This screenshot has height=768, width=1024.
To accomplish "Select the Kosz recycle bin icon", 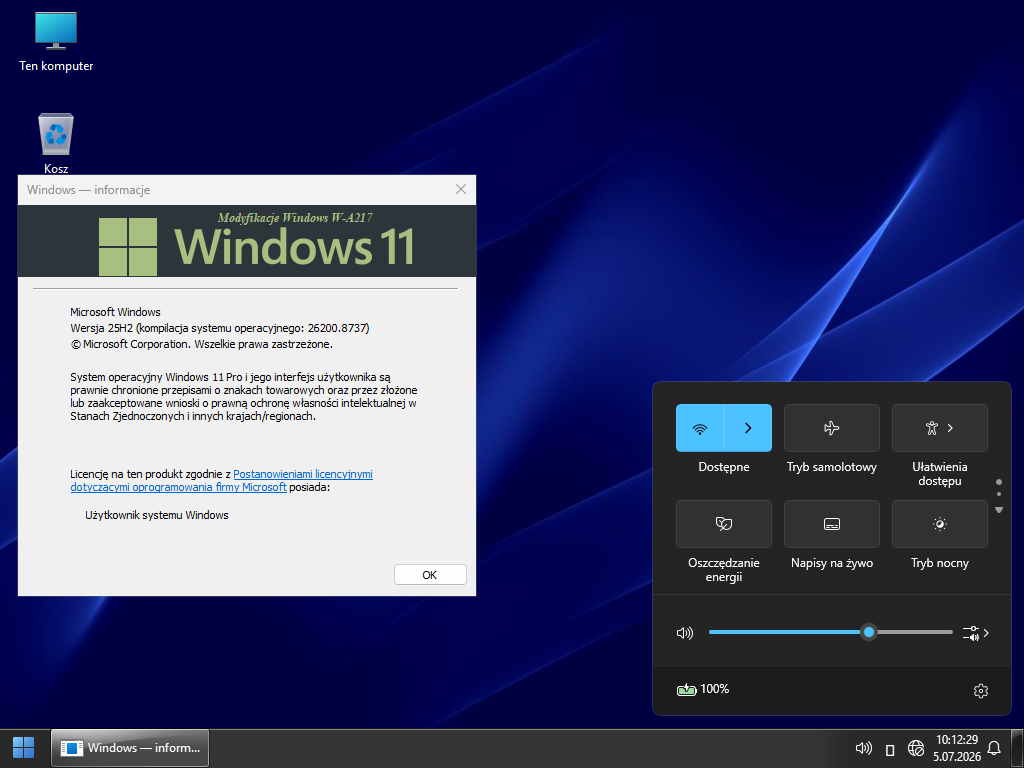I will pos(56,144).
